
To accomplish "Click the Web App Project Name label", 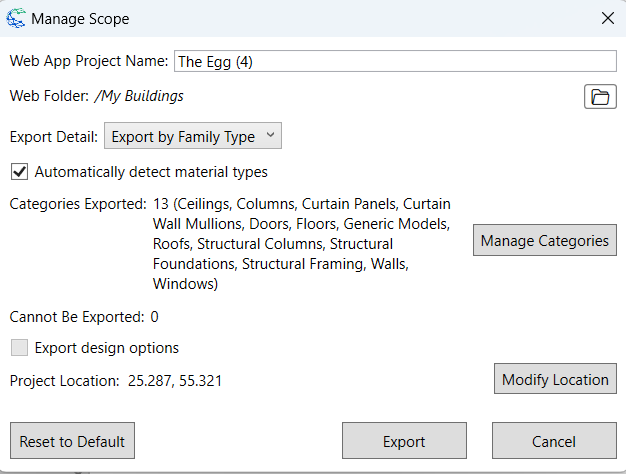I will [89, 61].
